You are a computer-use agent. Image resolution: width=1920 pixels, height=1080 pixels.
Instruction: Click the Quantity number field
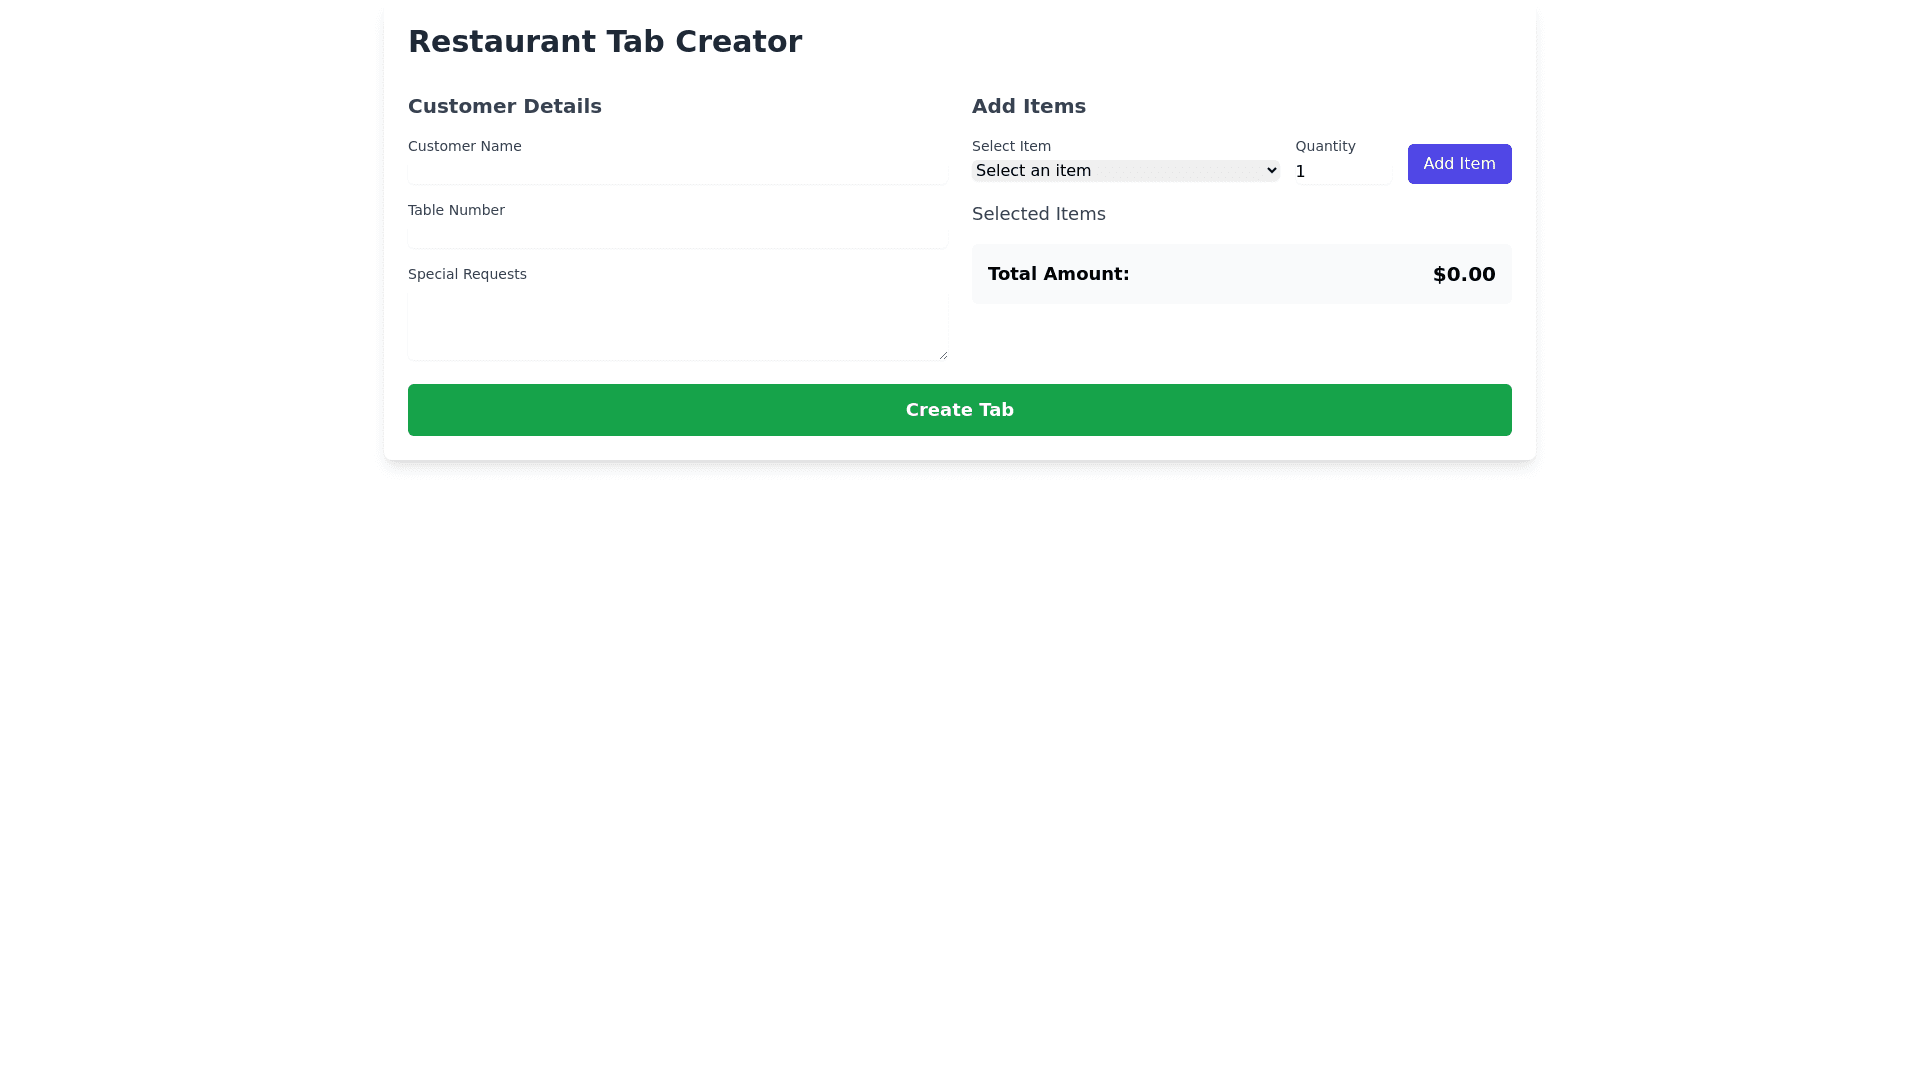point(1342,170)
